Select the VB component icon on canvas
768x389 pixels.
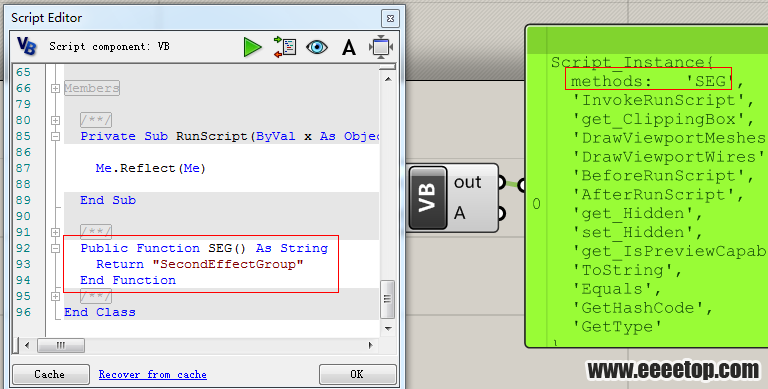point(428,197)
